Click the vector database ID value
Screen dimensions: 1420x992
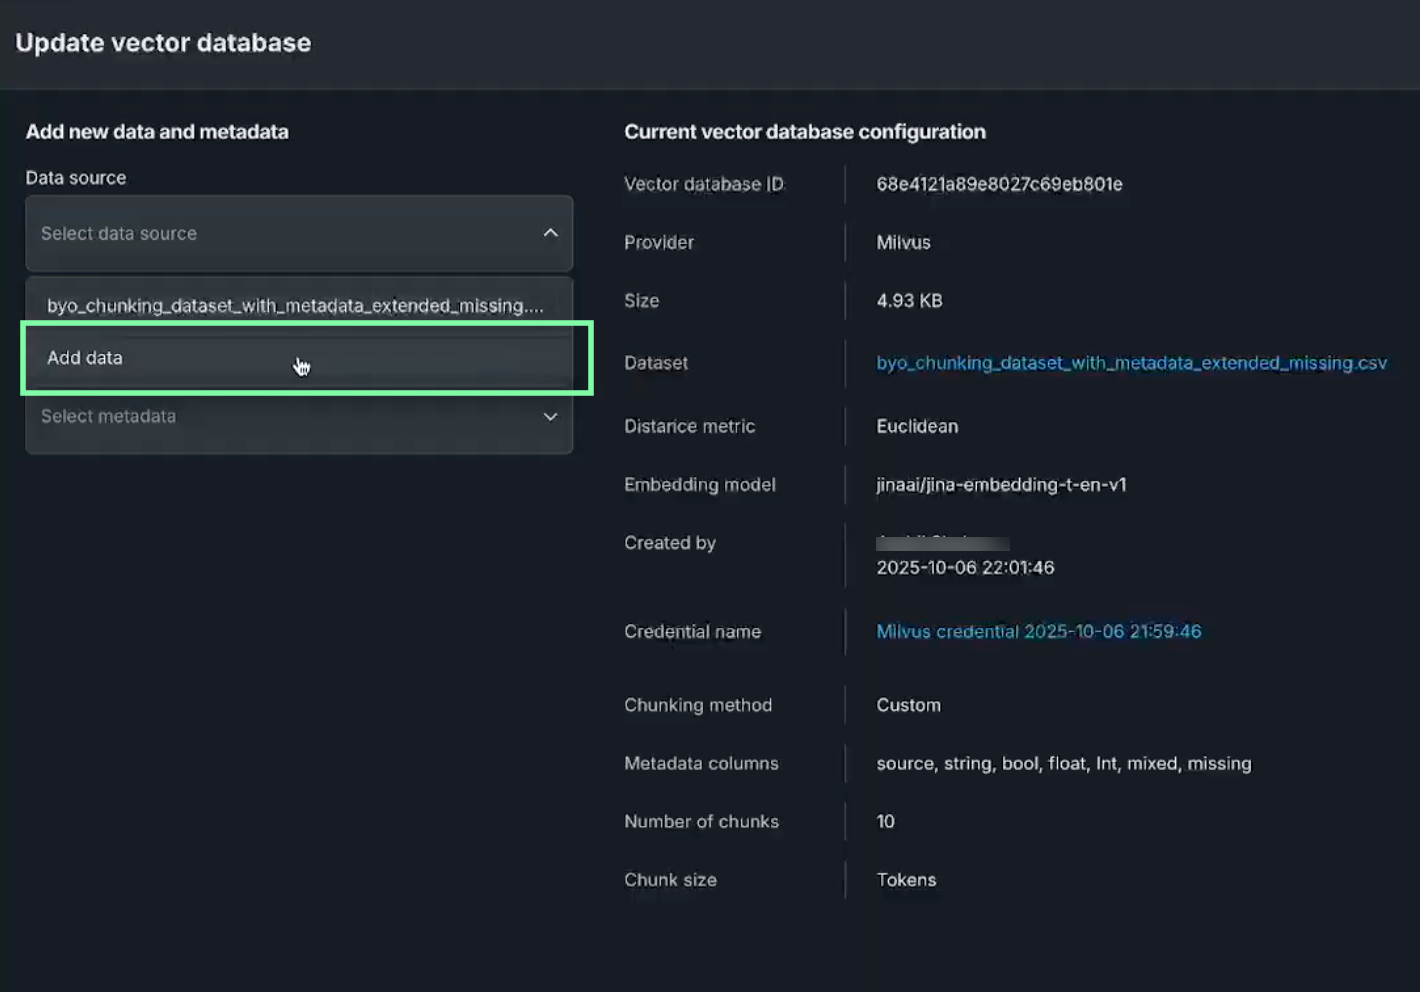[x=999, y=184]
